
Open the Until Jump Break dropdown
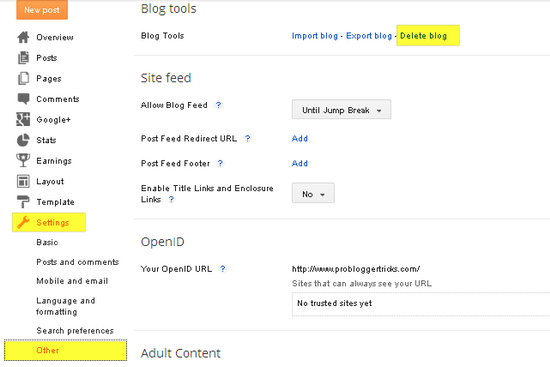(341, 109)
